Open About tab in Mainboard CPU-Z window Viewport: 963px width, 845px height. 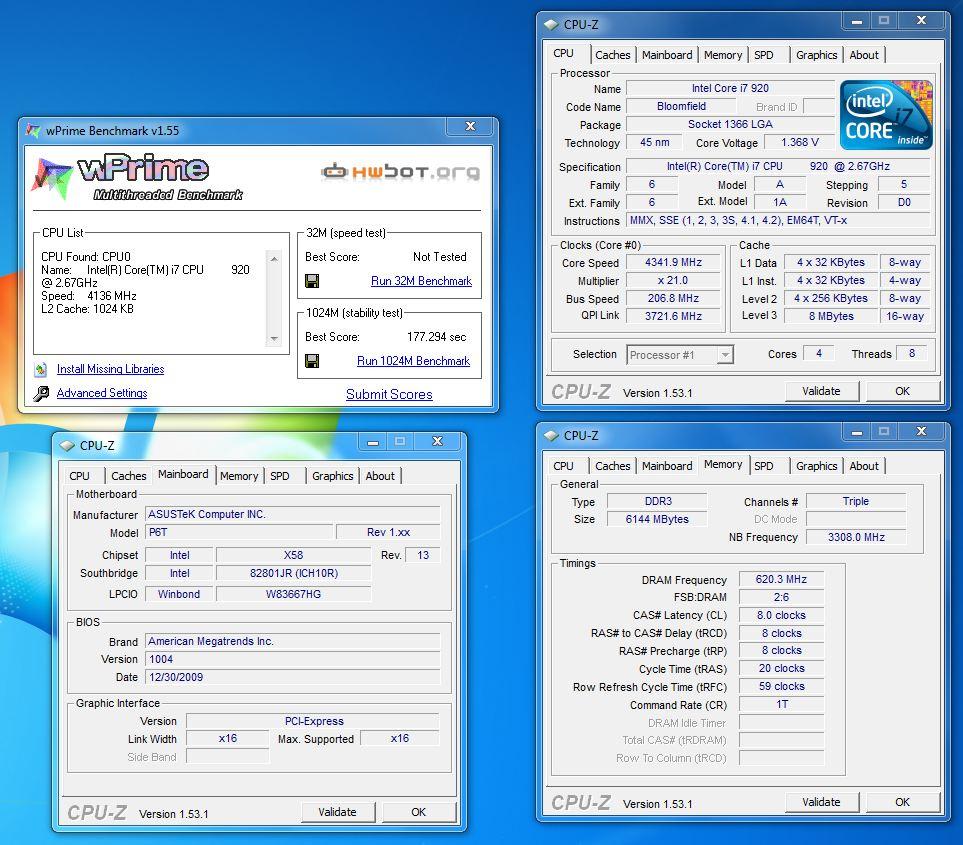[380, 476]
